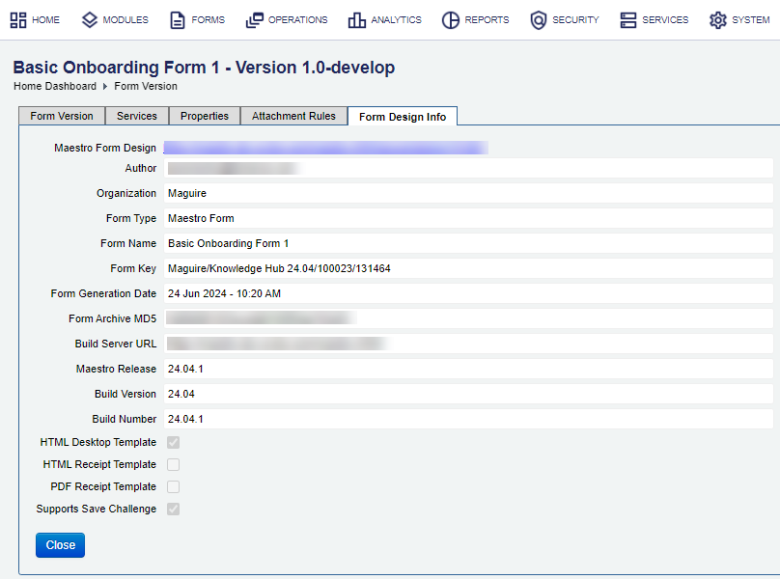Click the Build Server URL field
This screenshot has width=780, height=579.
[468, 344]
